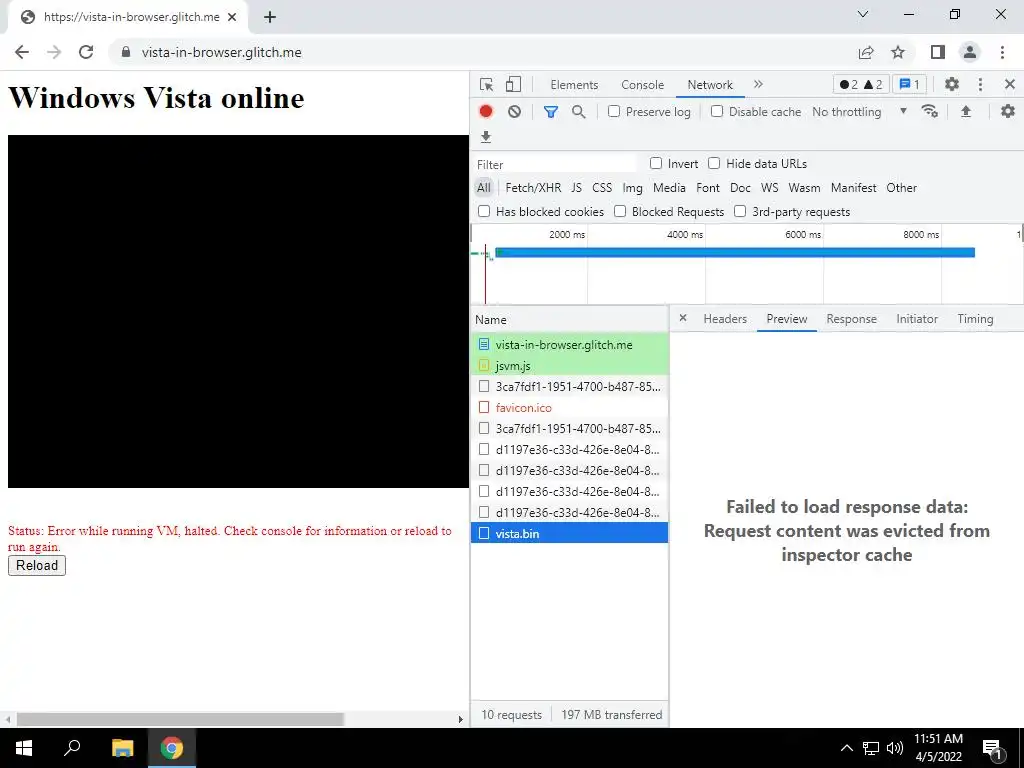
Task: Clear the network log icon
Action: (x=515, y=112)
